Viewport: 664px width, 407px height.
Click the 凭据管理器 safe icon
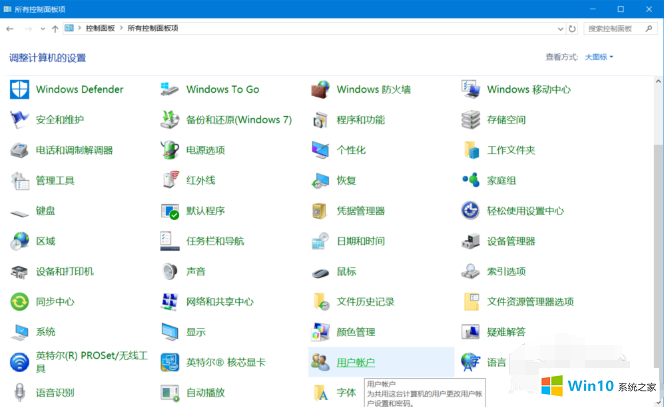point(320,211)
